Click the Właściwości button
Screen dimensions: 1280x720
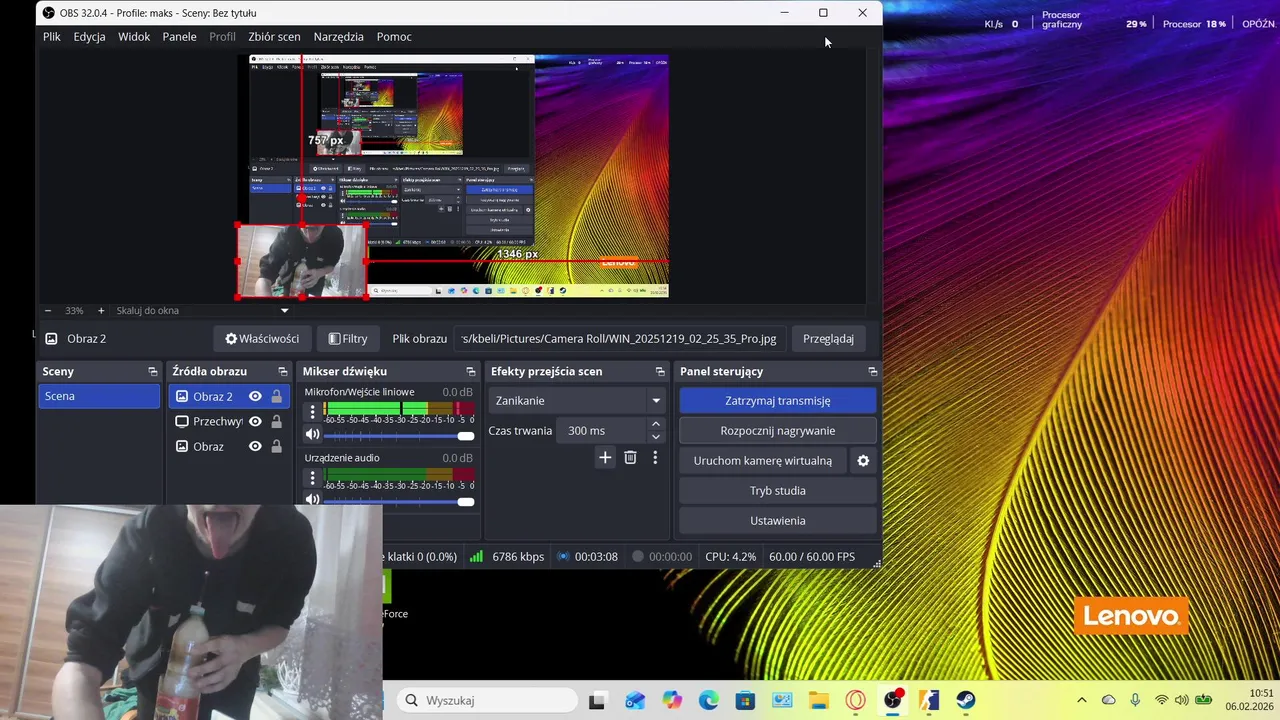click(262, 338)
